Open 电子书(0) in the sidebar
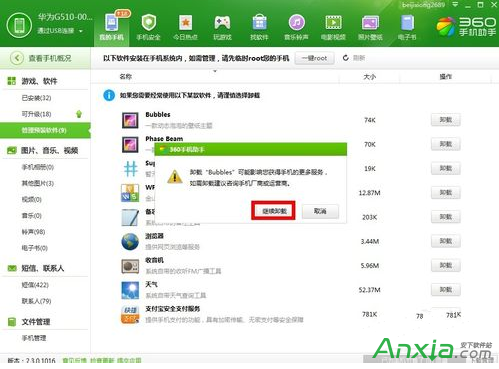499x369 pixels. [35, 248]
